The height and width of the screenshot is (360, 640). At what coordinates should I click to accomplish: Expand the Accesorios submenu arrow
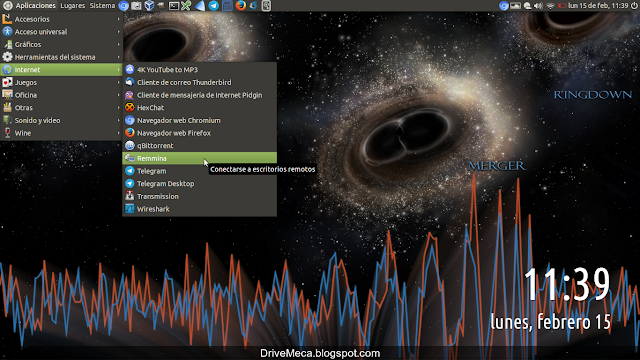click(118, 19)
